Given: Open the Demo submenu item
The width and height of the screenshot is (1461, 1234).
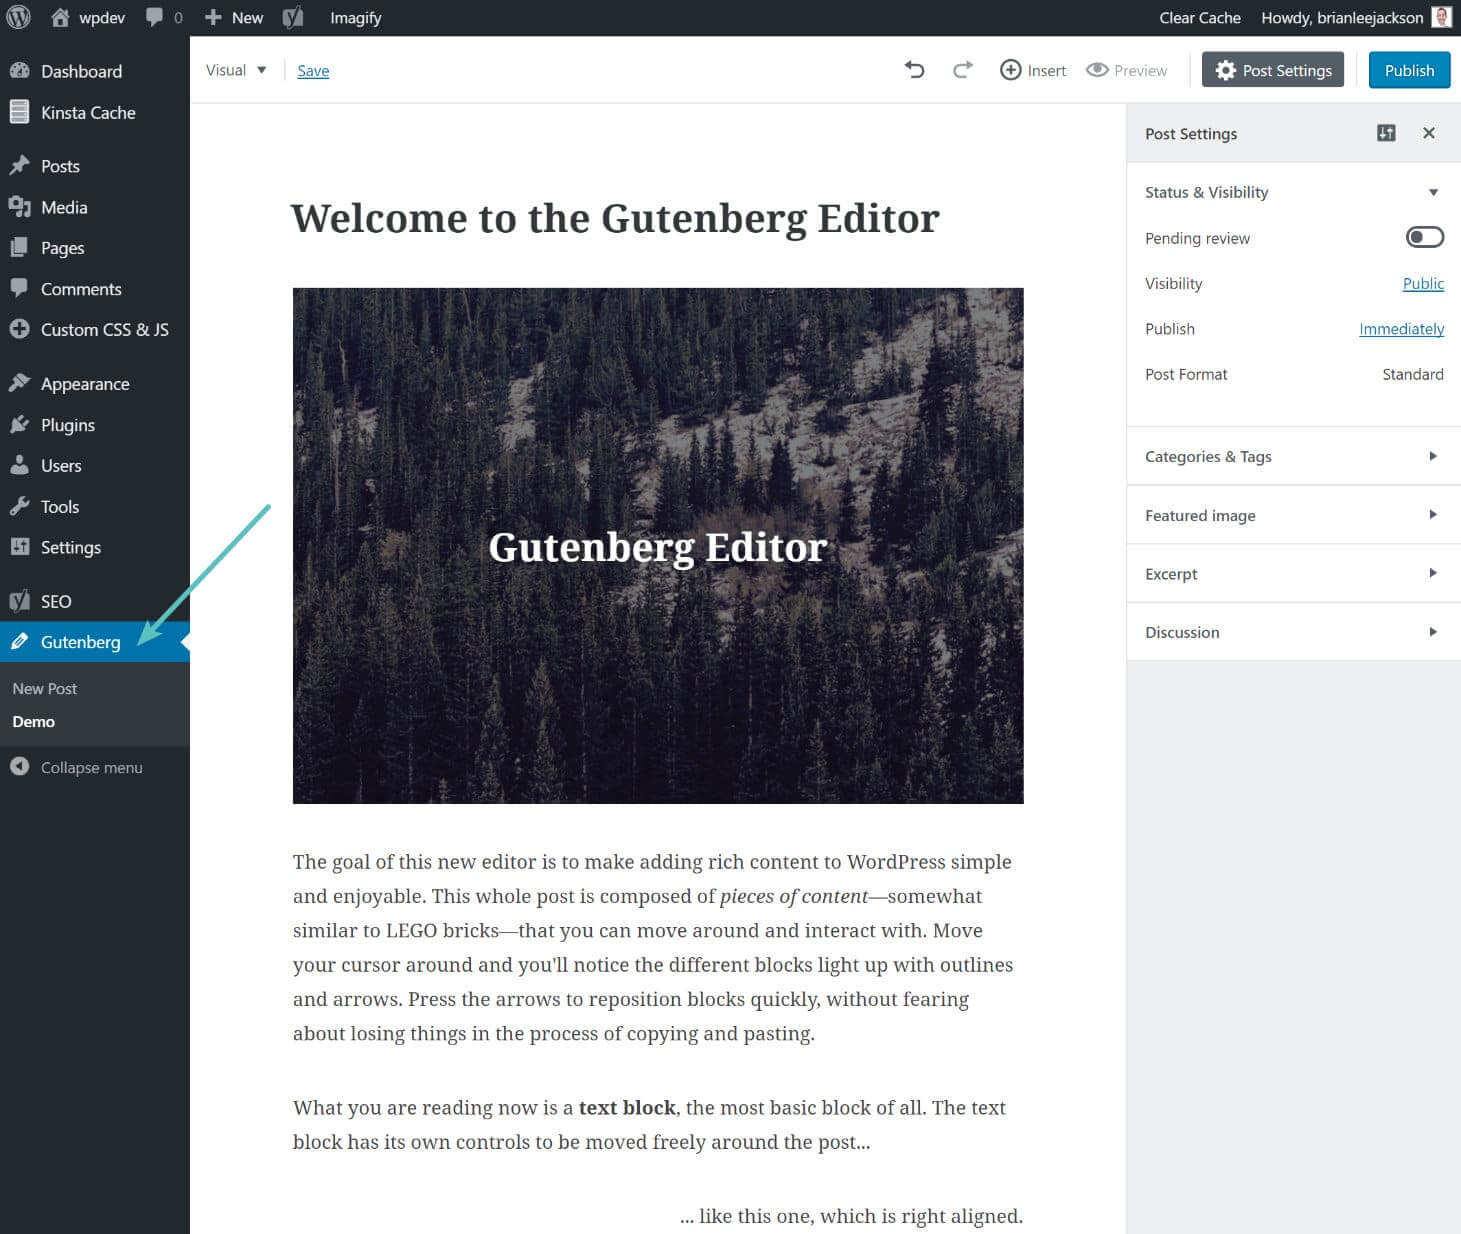Looking at the screenshot, I should click(x=34, y=721).
